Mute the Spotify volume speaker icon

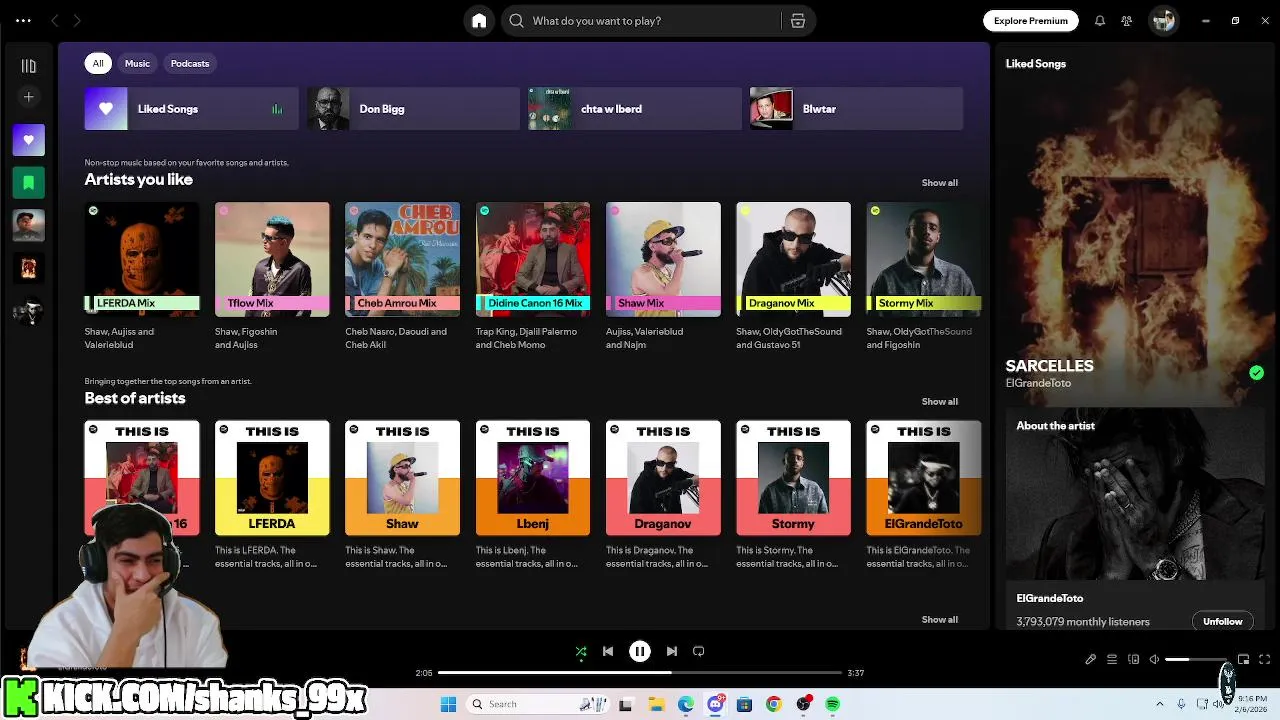pyautogui.click(x=1154, y=660)
